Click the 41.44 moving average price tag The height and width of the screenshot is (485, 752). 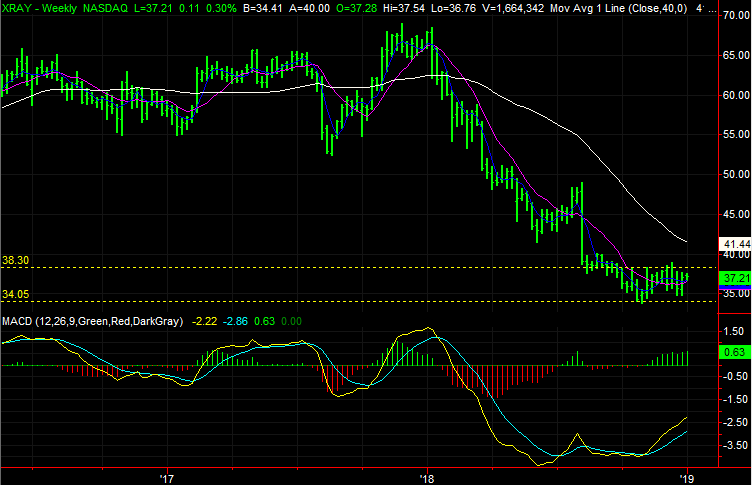point(735,243)
